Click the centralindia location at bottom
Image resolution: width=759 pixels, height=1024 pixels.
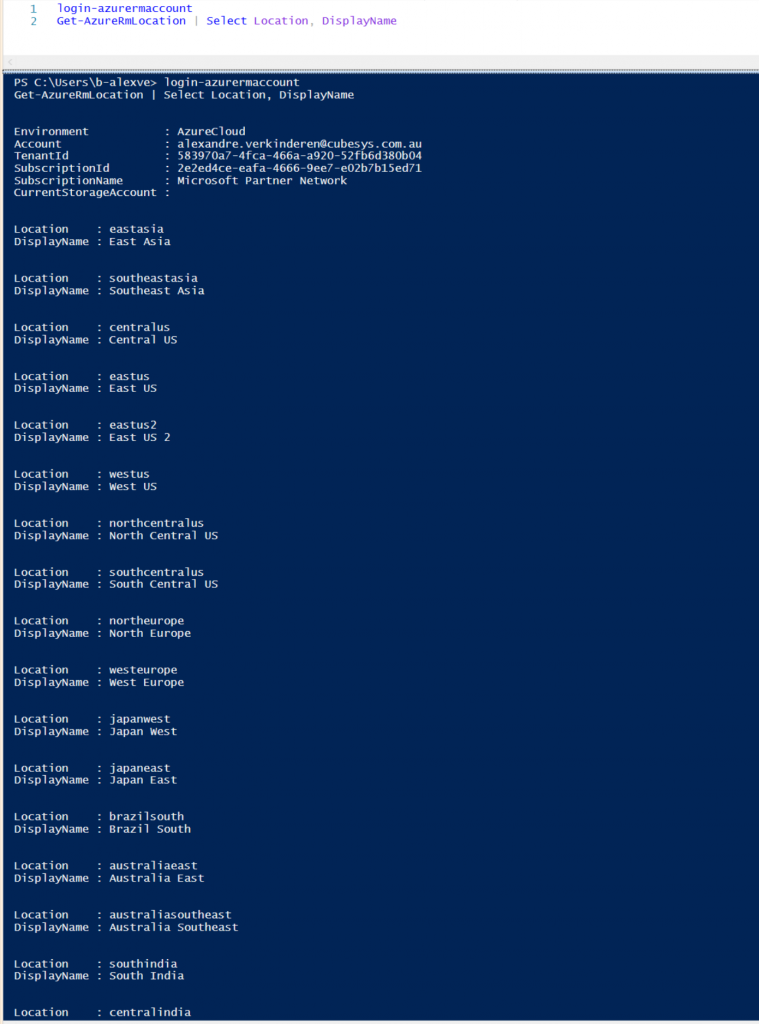149,1012
